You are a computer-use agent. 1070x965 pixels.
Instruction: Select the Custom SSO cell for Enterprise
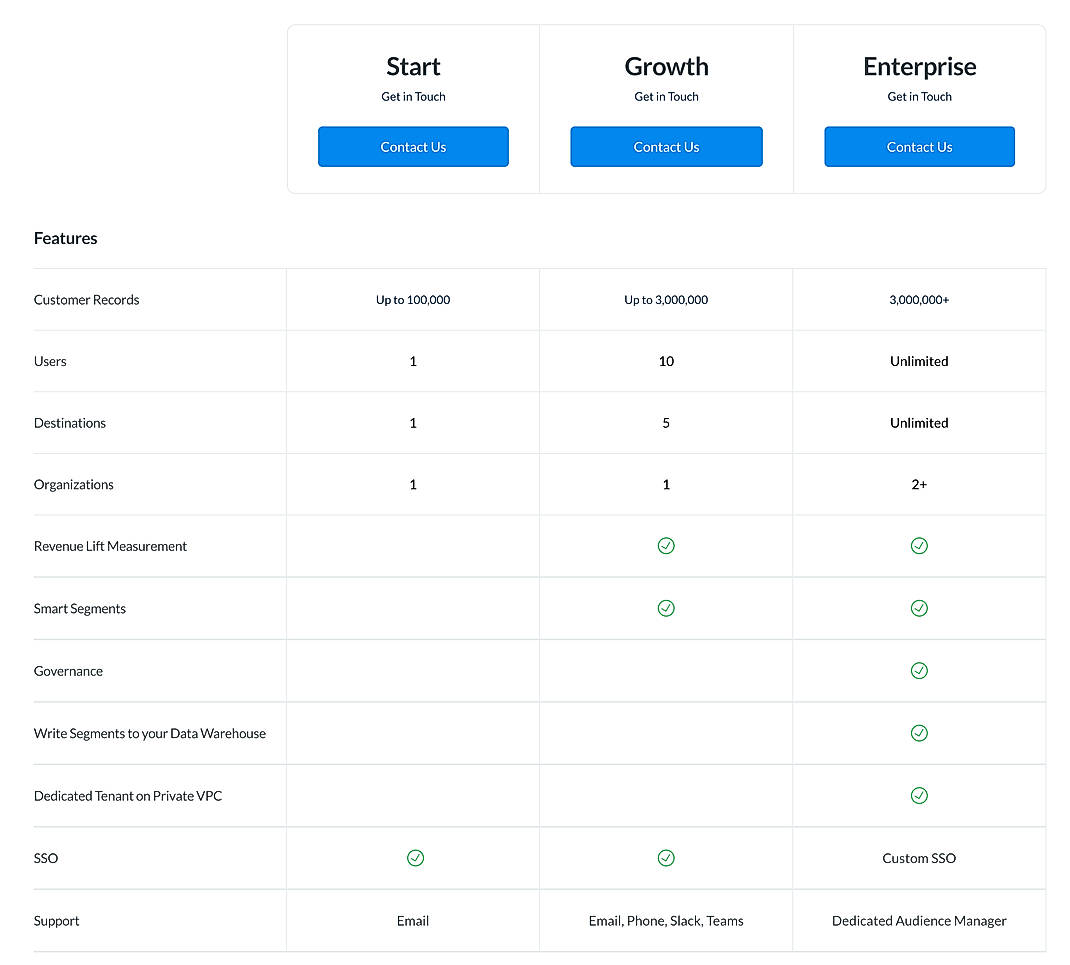pyautogui.click(x=919, y=858)
